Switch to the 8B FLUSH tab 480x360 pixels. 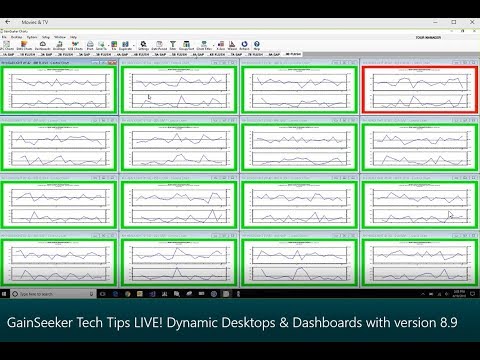pyautogui.click(x=293, y=54)
